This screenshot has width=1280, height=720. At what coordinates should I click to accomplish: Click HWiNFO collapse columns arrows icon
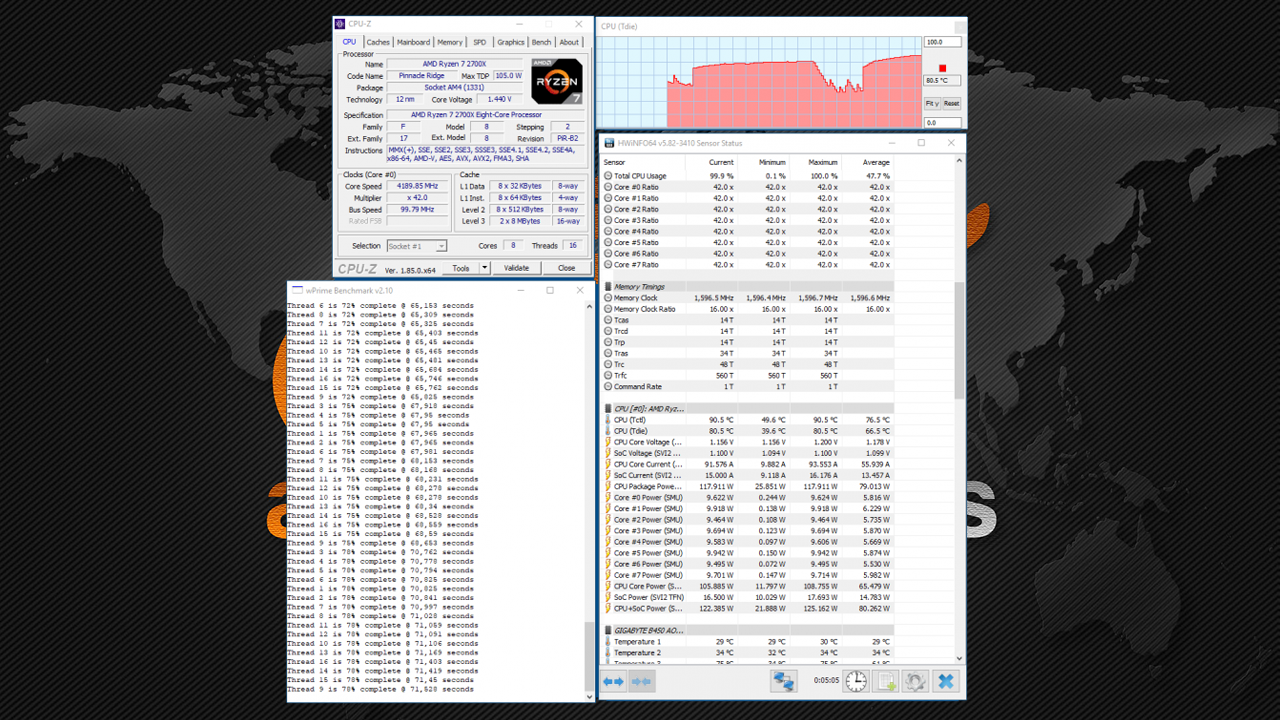(x=642, y=681)
